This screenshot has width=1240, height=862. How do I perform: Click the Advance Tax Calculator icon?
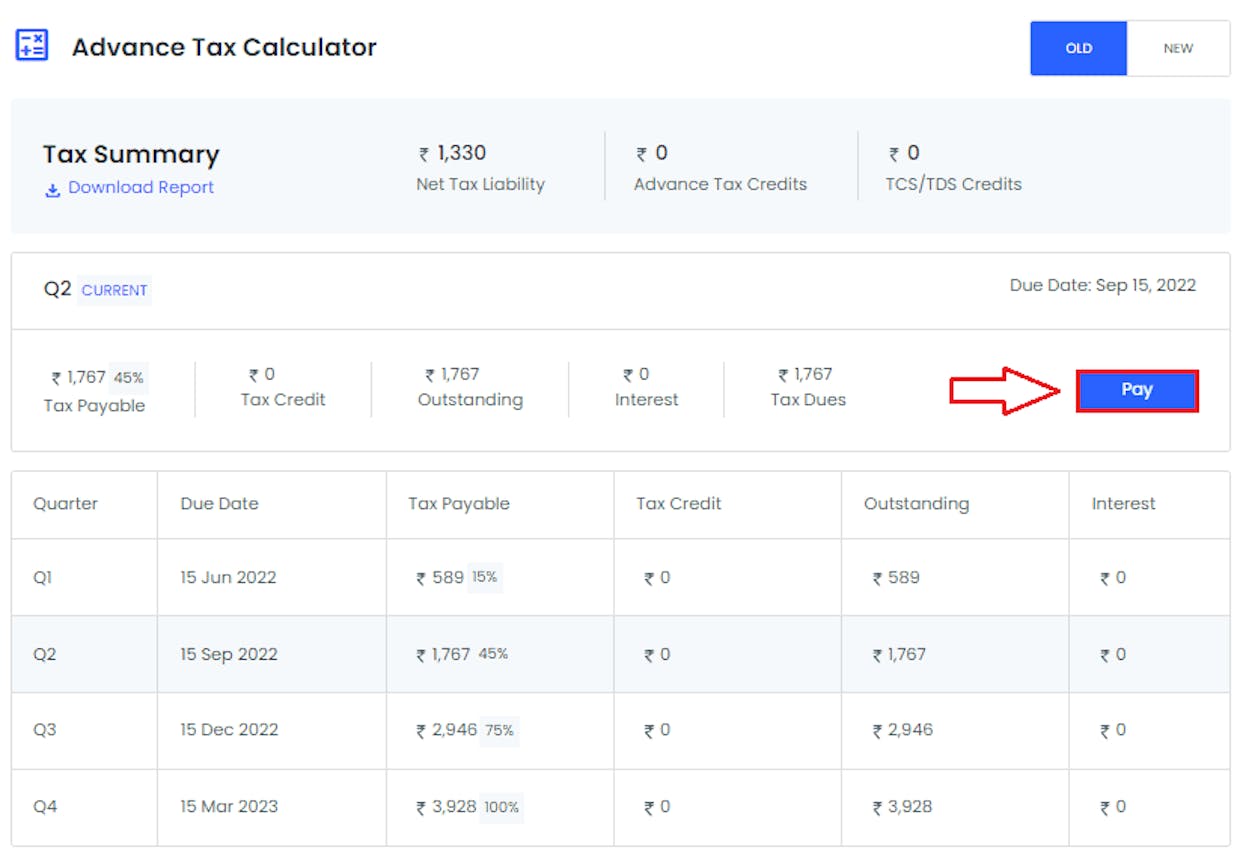click(32, 45)
